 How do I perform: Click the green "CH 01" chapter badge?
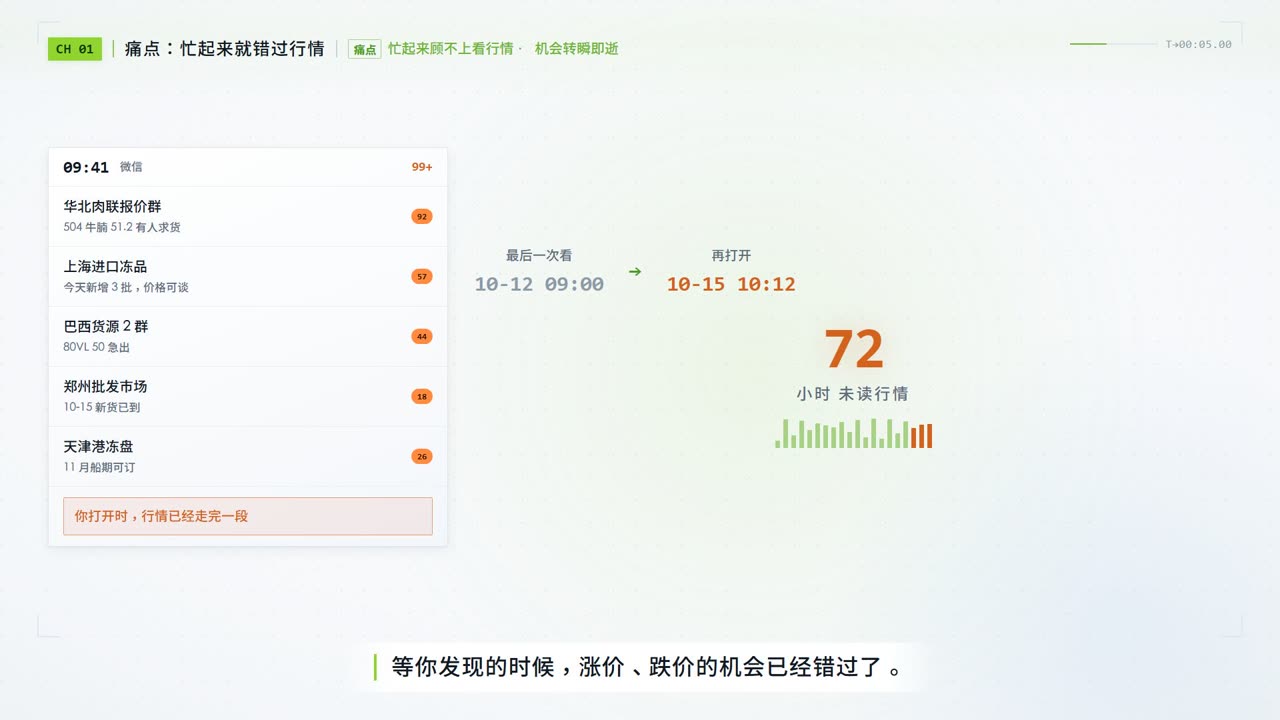75,49
